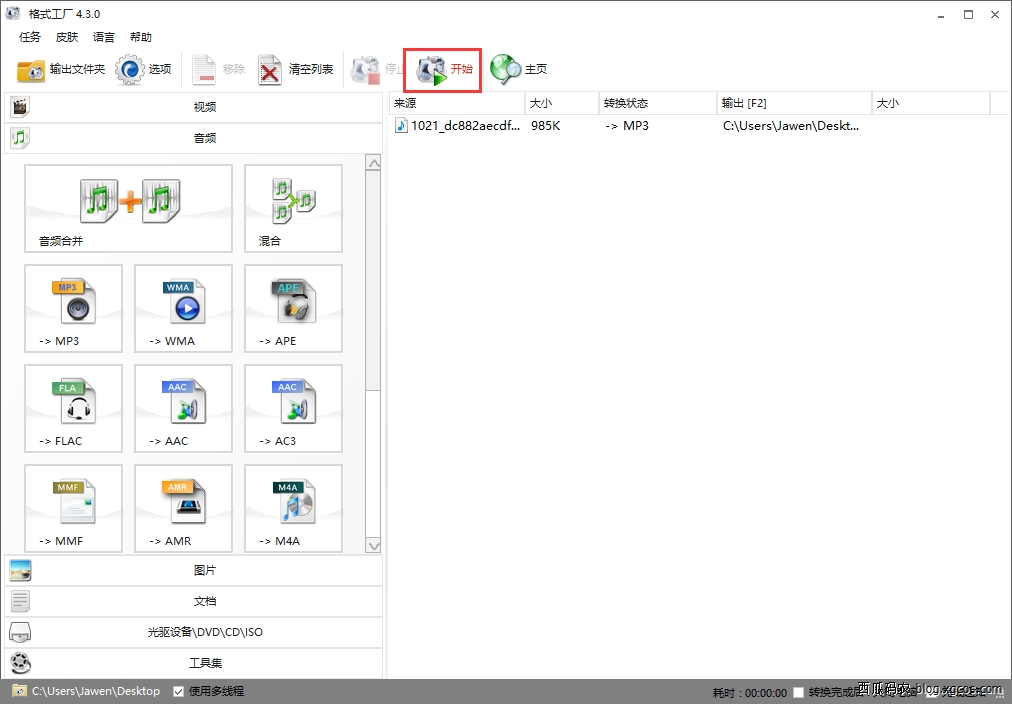Click the format list scroll down arrow
The width and height of the screenshot is (1012, 704).
click(x=373, y=546)
